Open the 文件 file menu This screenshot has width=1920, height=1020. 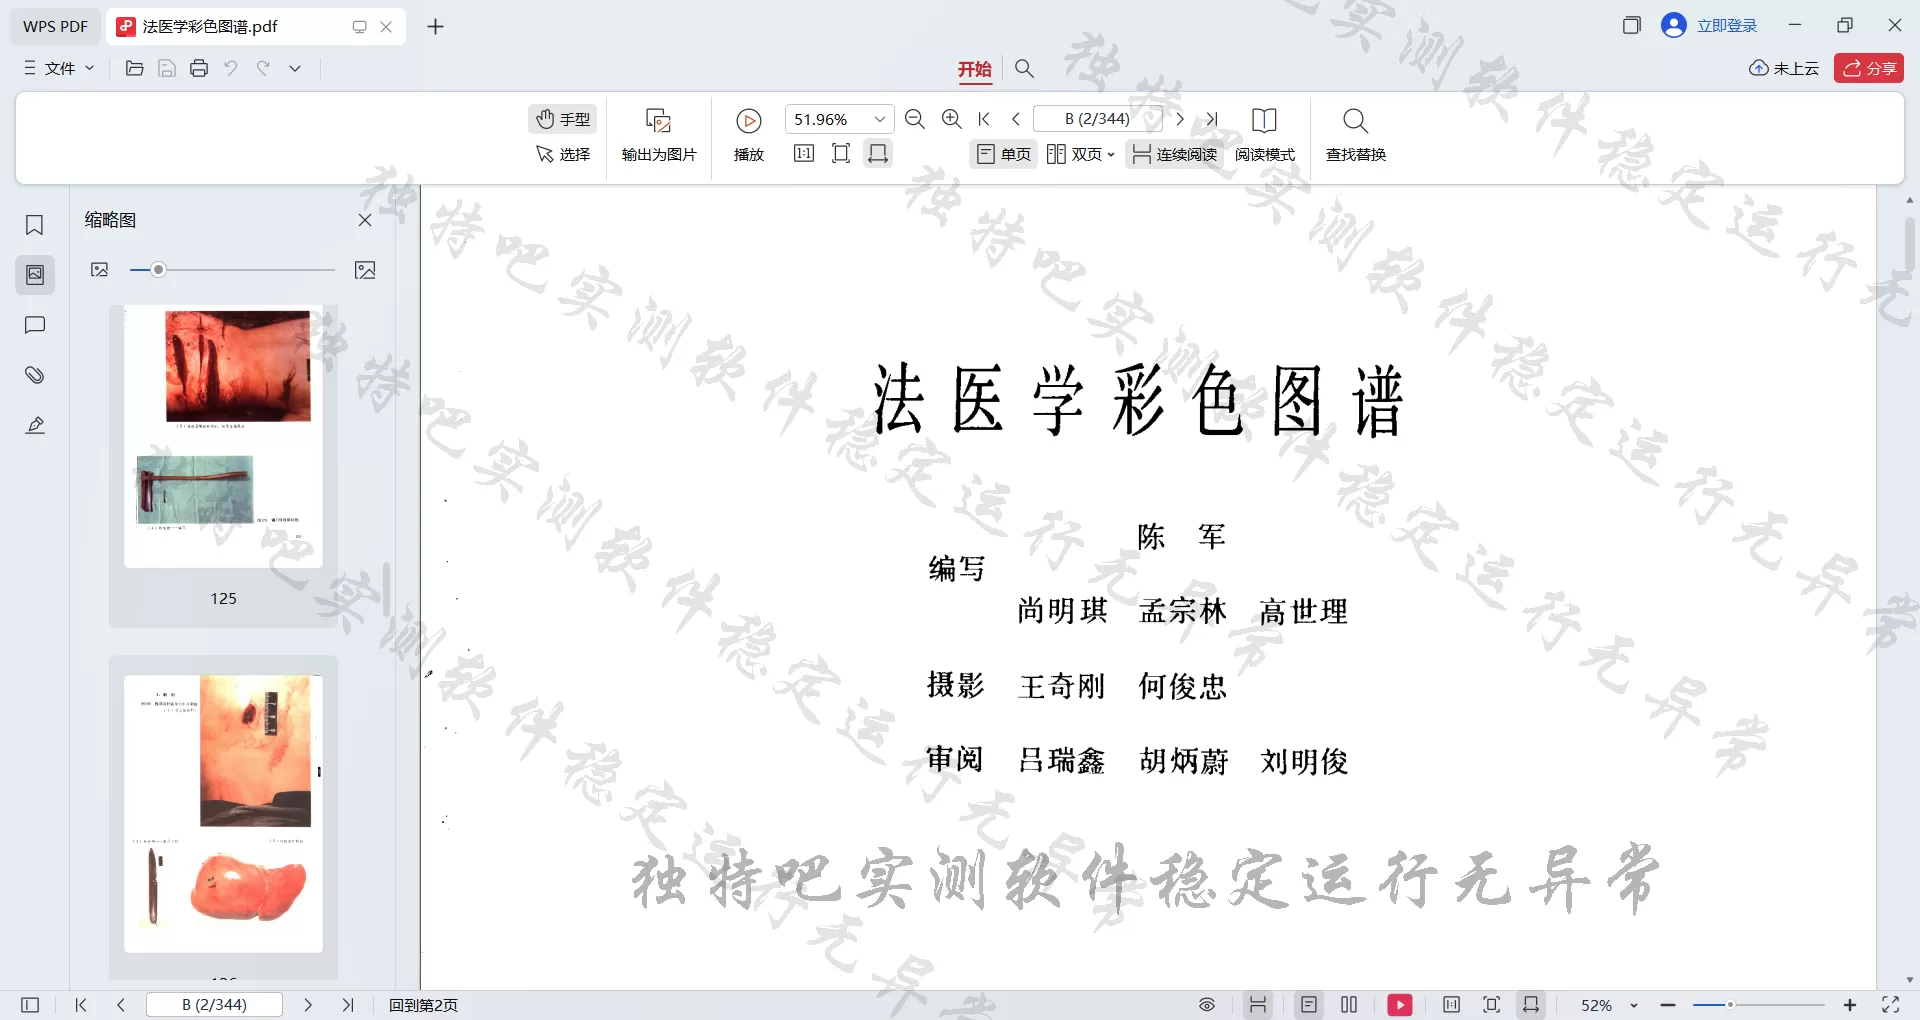pyautogui.click(x=57, y=68)
